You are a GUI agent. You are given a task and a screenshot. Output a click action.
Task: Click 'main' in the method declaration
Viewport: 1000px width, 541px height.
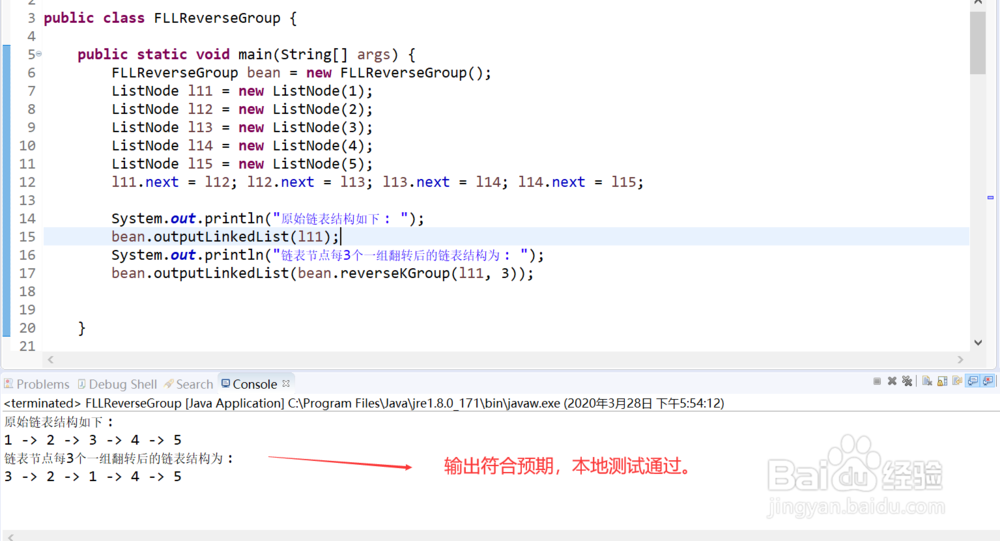[254, 54]
